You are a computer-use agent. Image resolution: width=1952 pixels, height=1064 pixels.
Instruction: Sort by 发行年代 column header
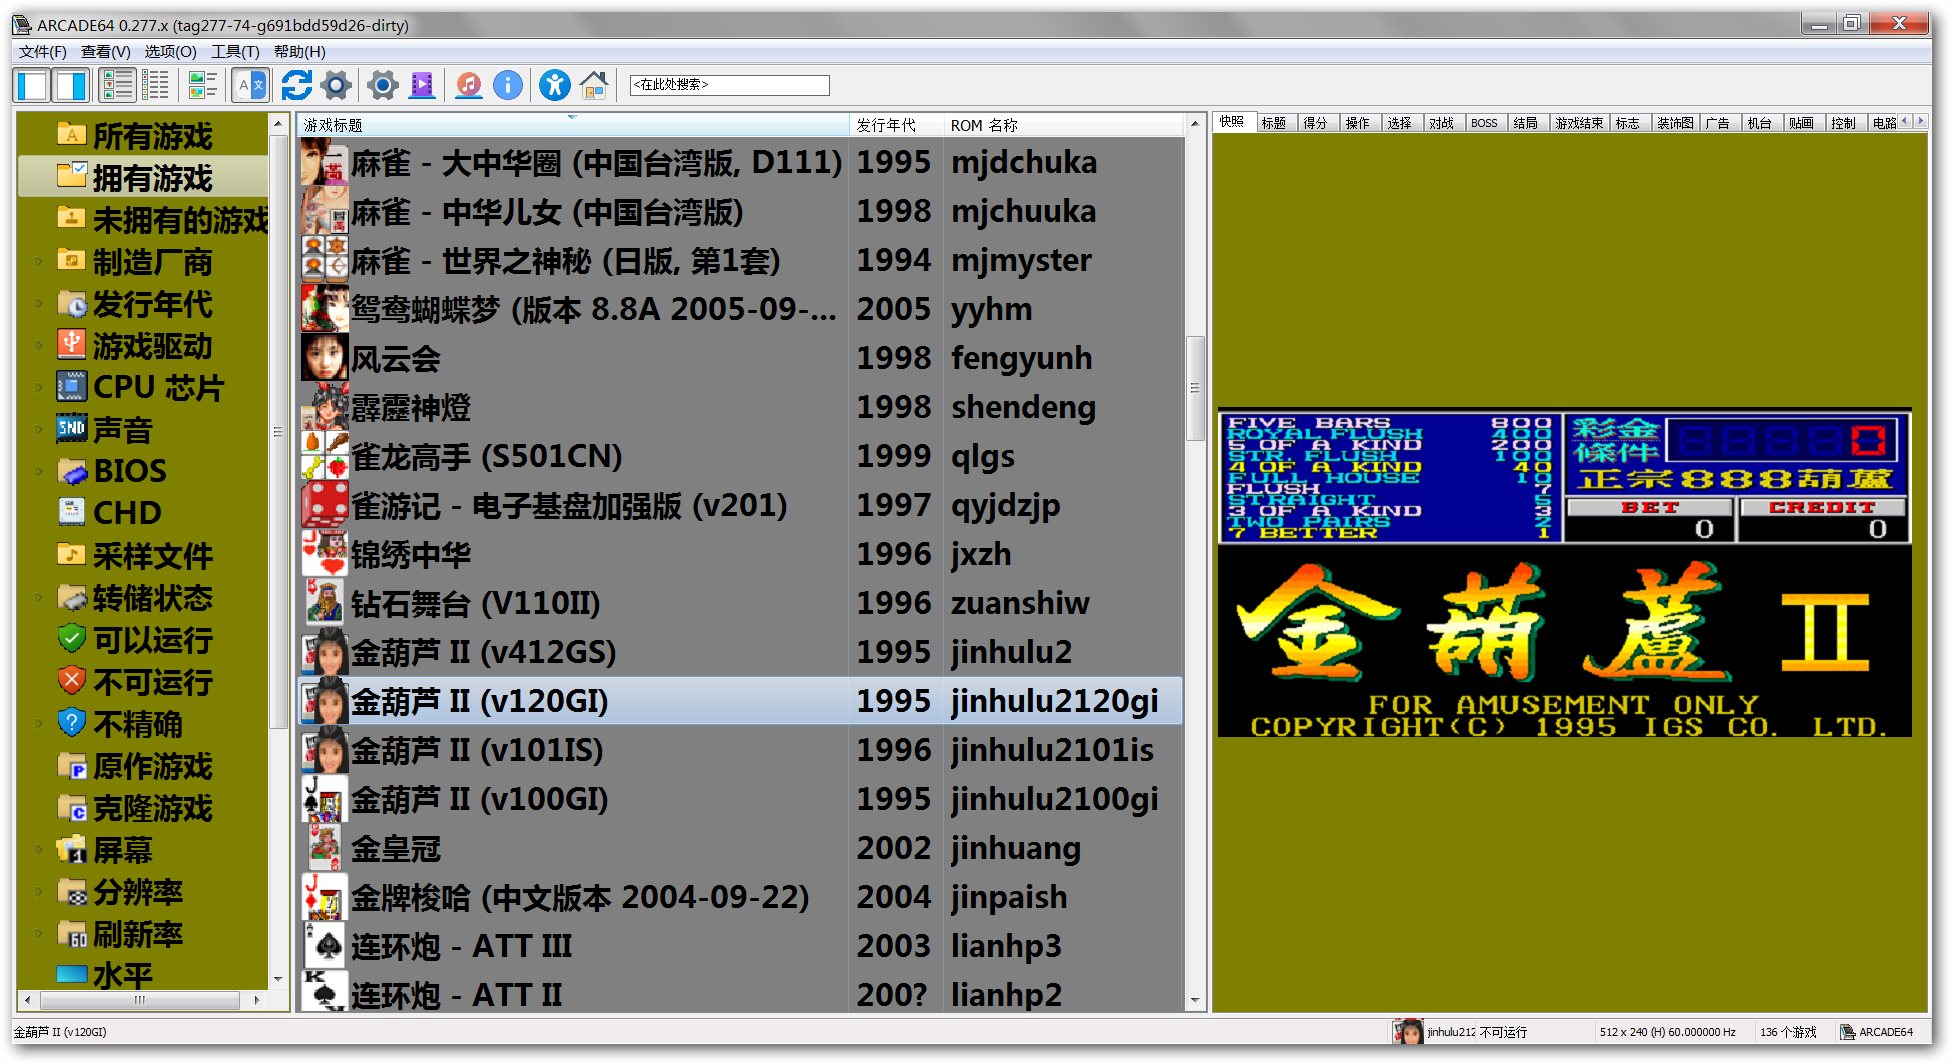[x=895, y=125]
